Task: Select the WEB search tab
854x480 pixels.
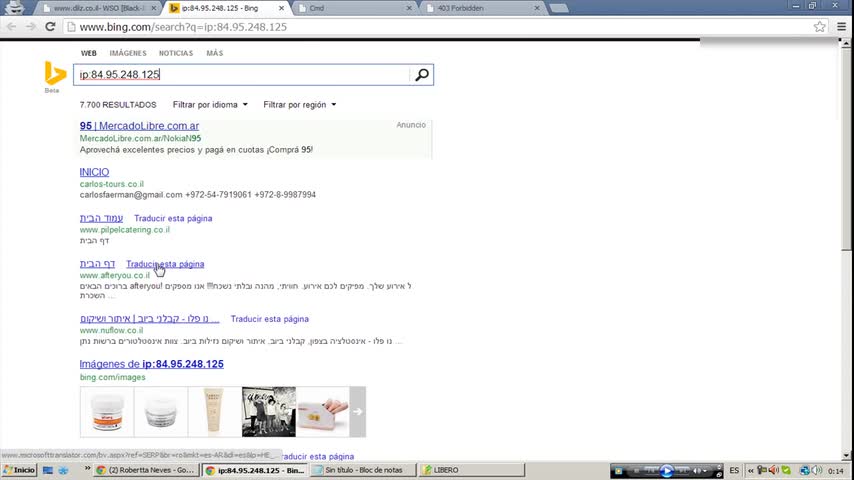Action: pos(88,53)
